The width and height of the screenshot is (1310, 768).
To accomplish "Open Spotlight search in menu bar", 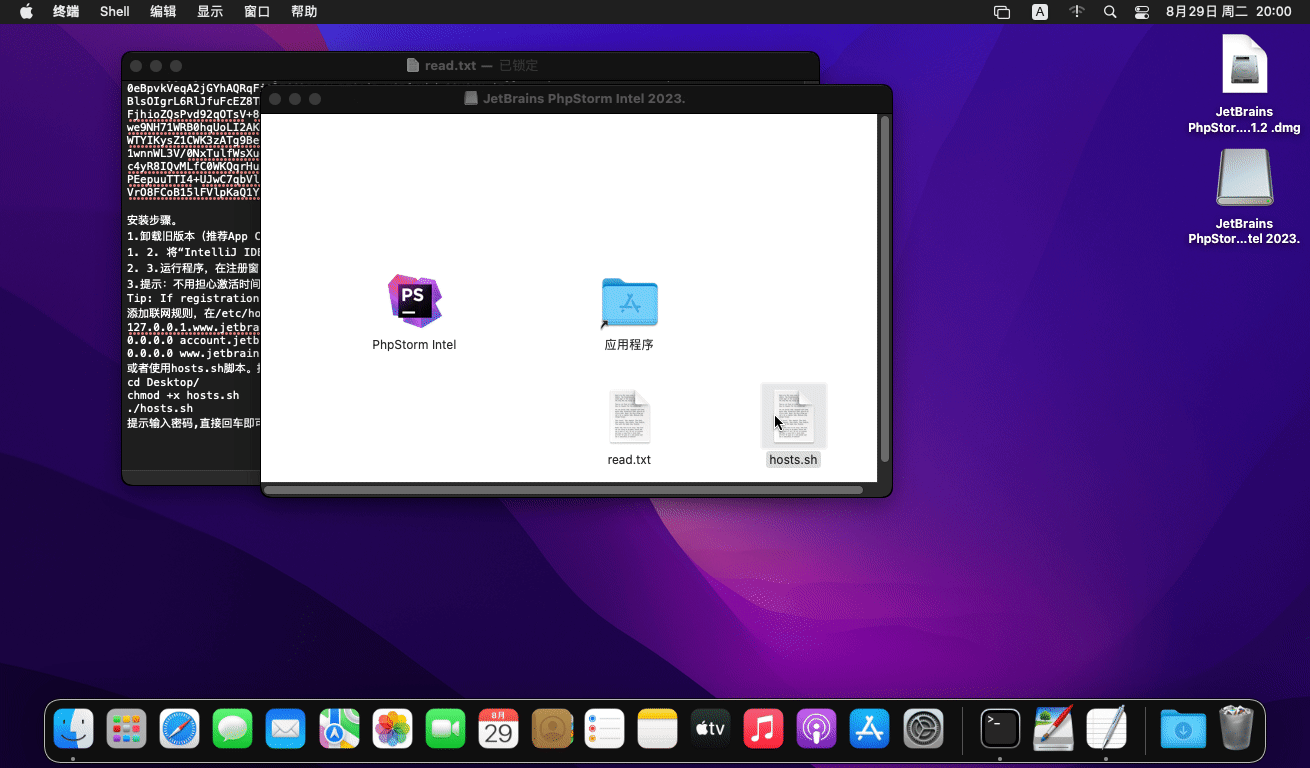I will coord(1110,12).
